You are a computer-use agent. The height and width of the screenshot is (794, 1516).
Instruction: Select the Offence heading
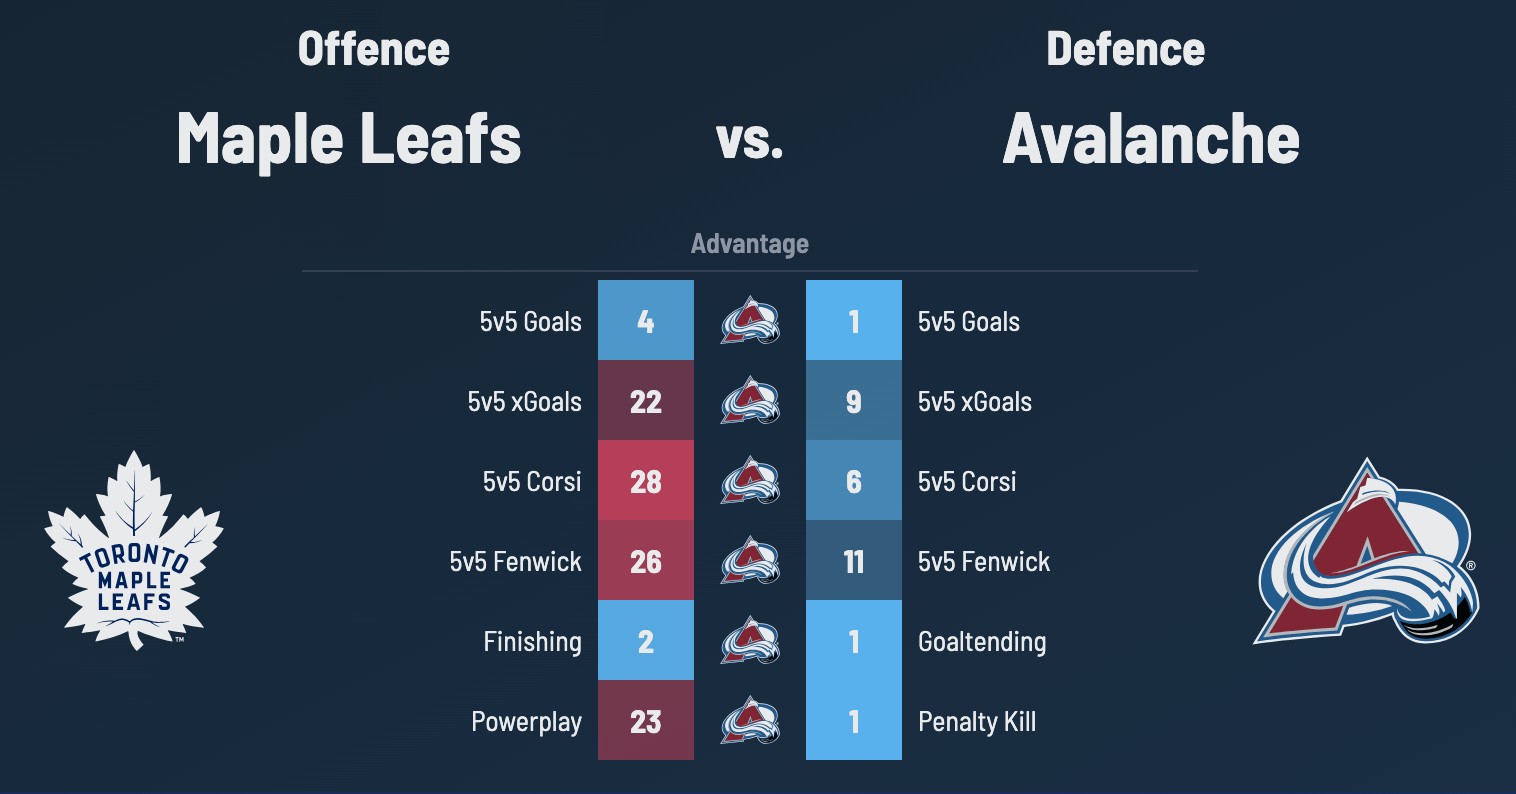click(x=374, y=49)
